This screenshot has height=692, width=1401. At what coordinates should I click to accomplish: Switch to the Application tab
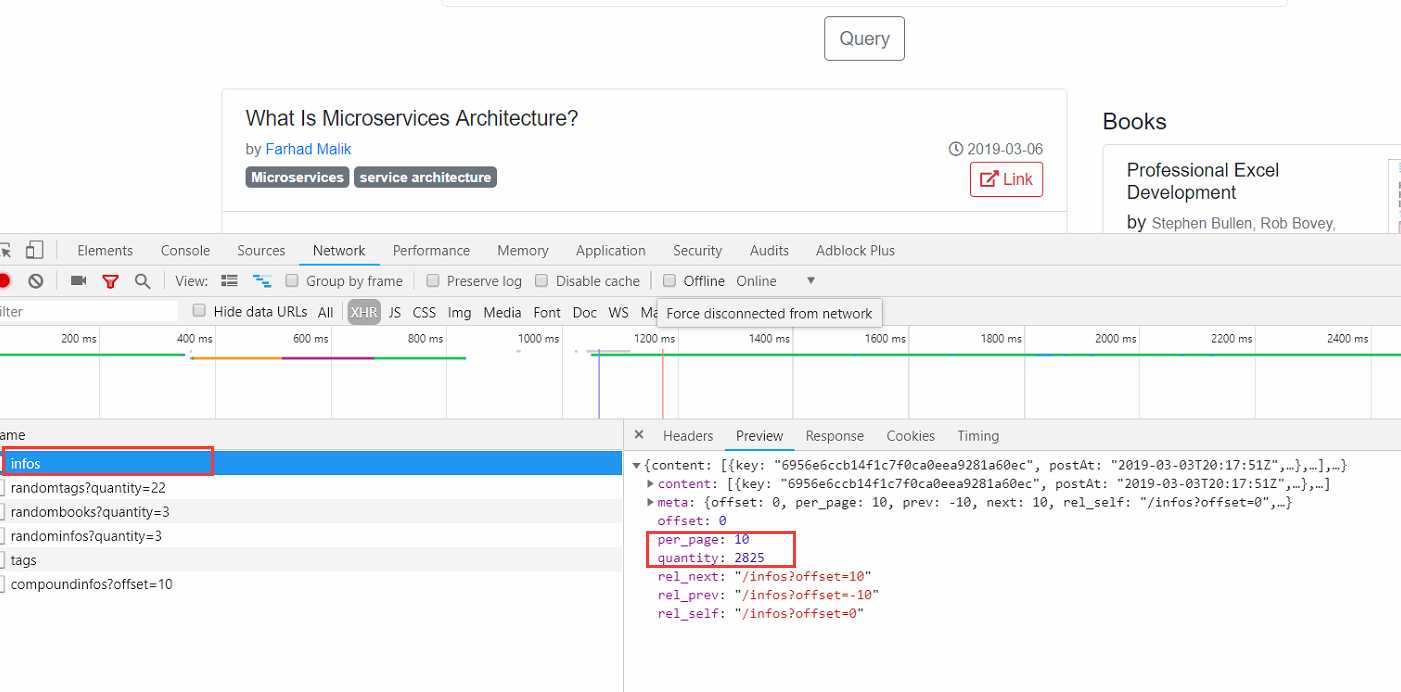[610, 250]
